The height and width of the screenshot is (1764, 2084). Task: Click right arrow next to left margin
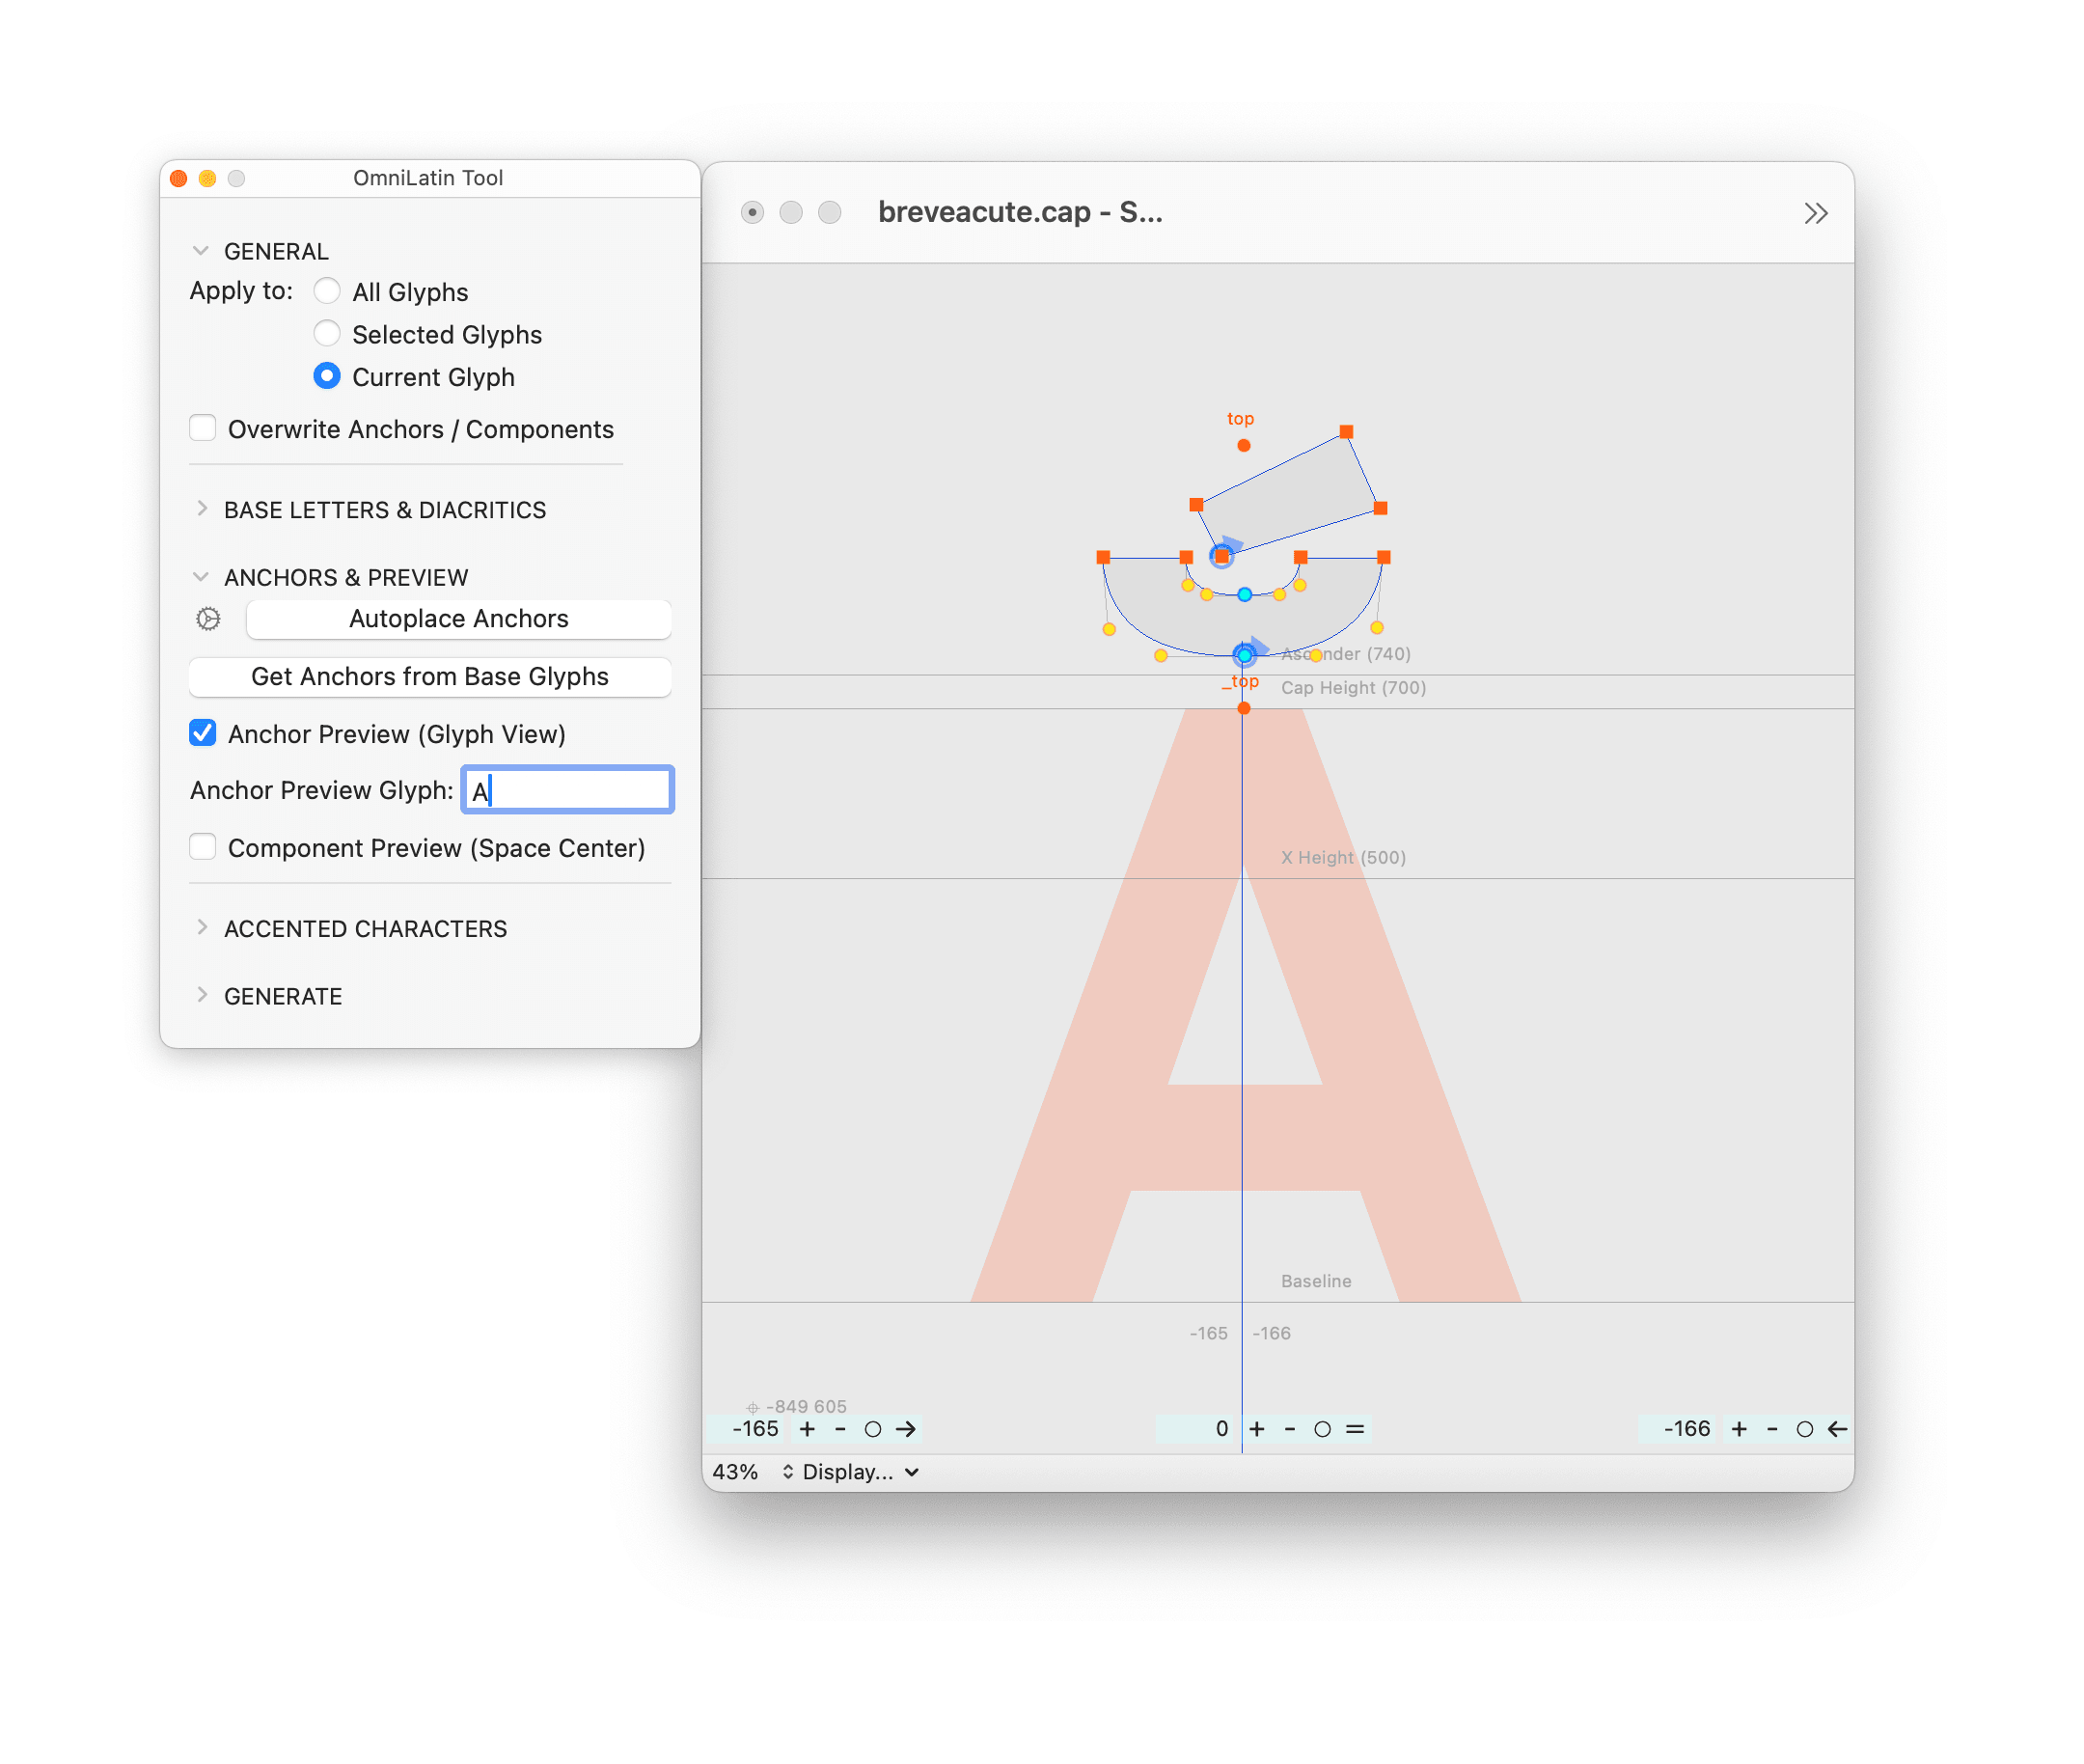tap(906, 1429)
